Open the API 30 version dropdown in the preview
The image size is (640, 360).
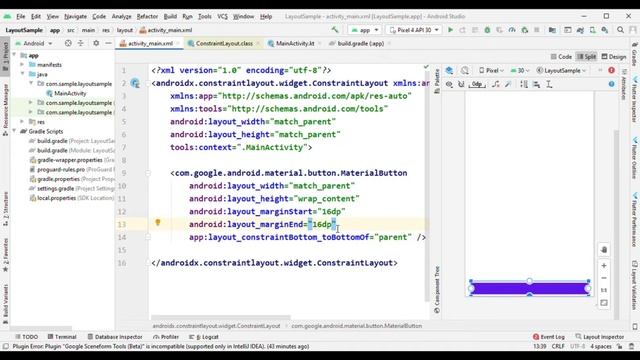pos(520,70)
